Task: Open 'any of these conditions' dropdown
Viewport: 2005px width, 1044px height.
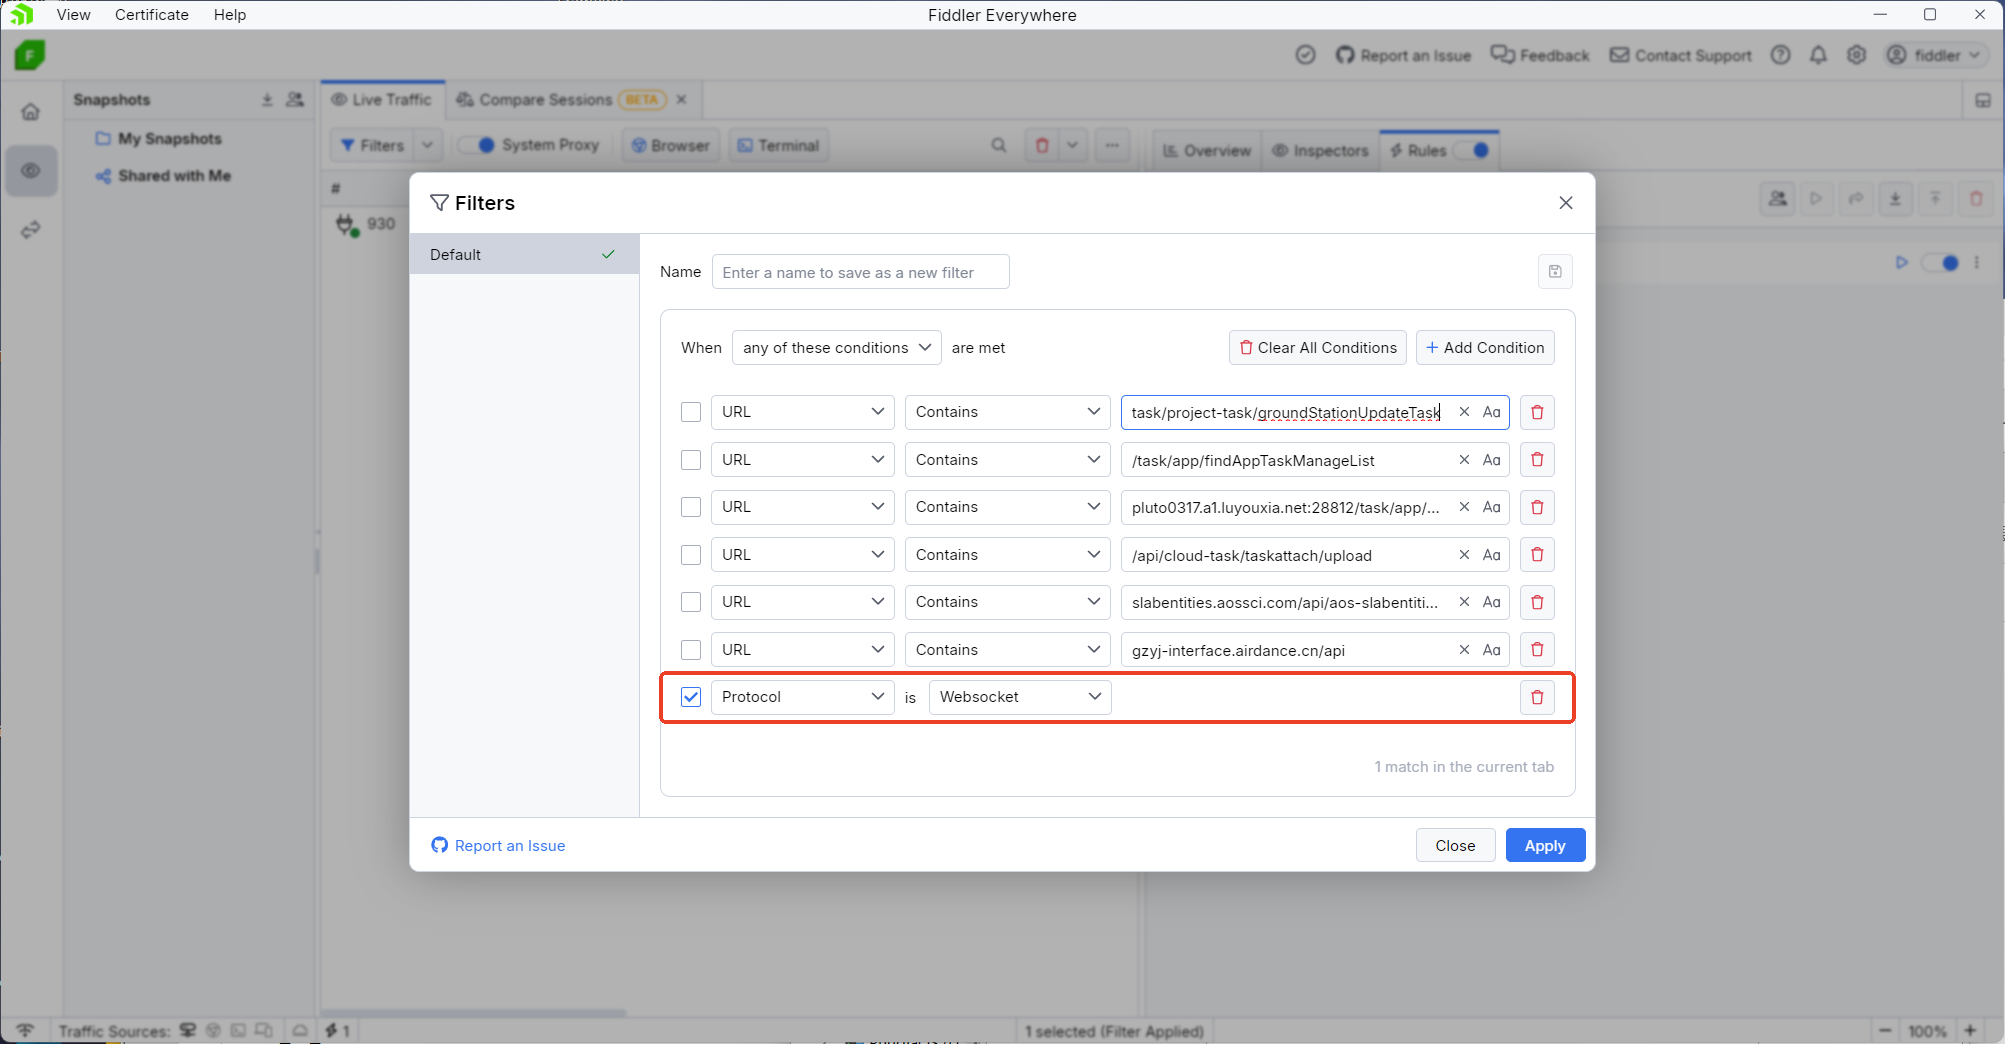Action: 837,348
